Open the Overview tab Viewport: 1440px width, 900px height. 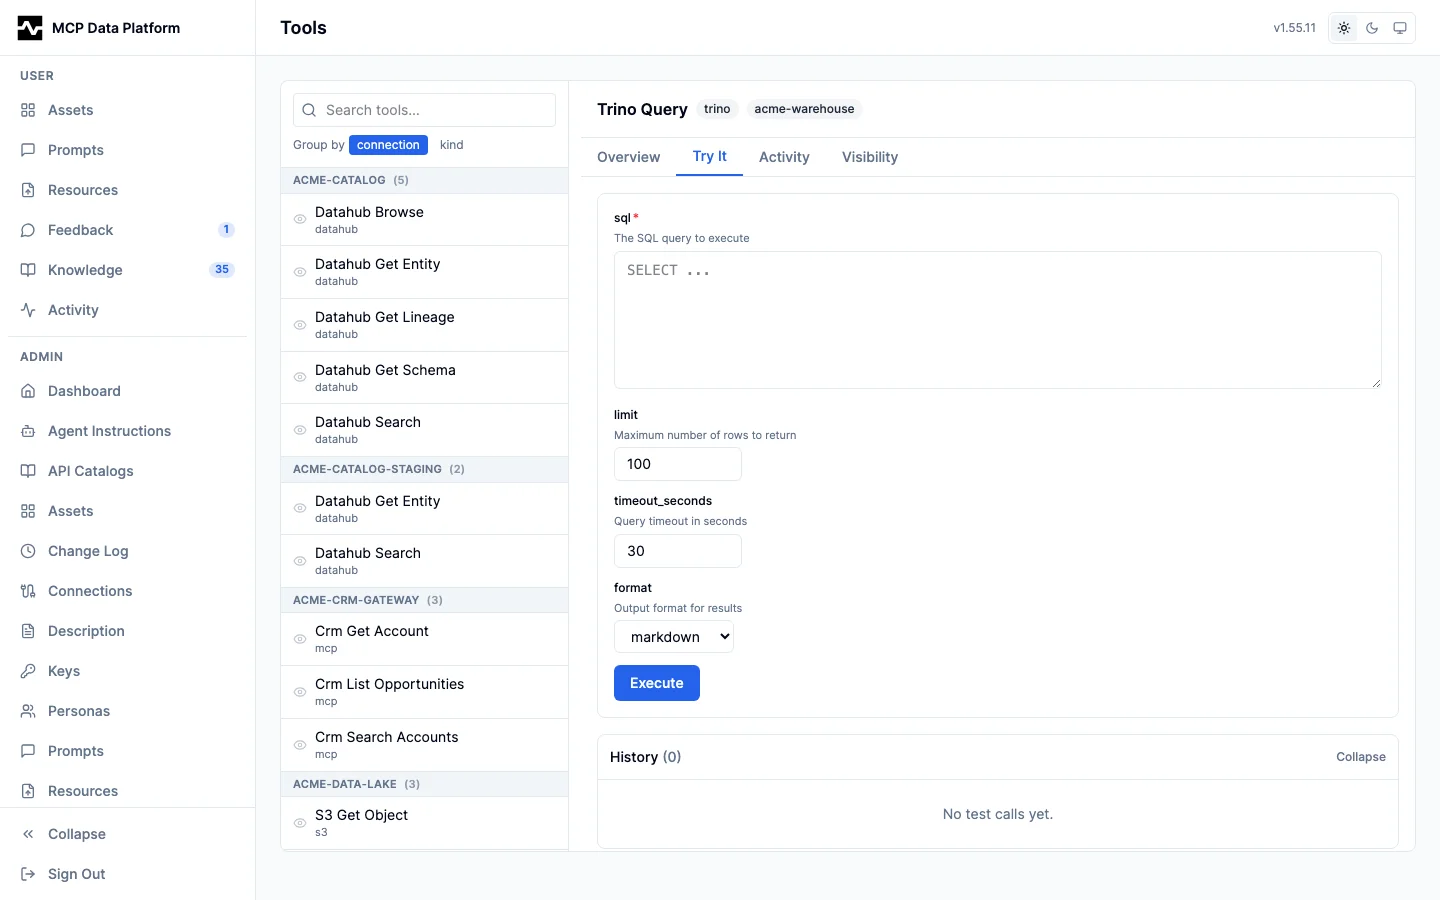coord(629,157)
